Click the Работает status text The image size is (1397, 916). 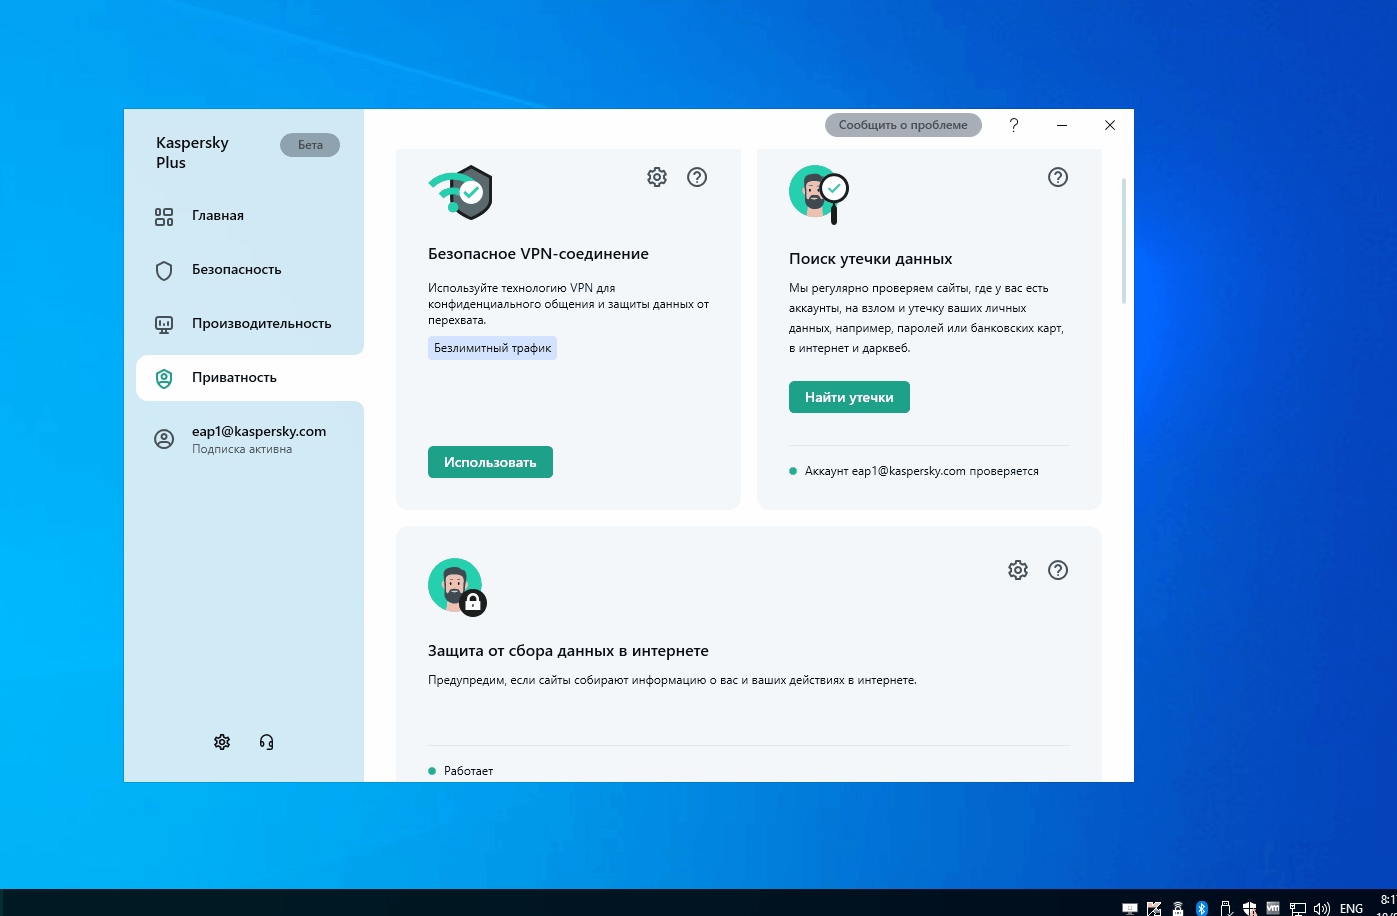pos(468,771)
